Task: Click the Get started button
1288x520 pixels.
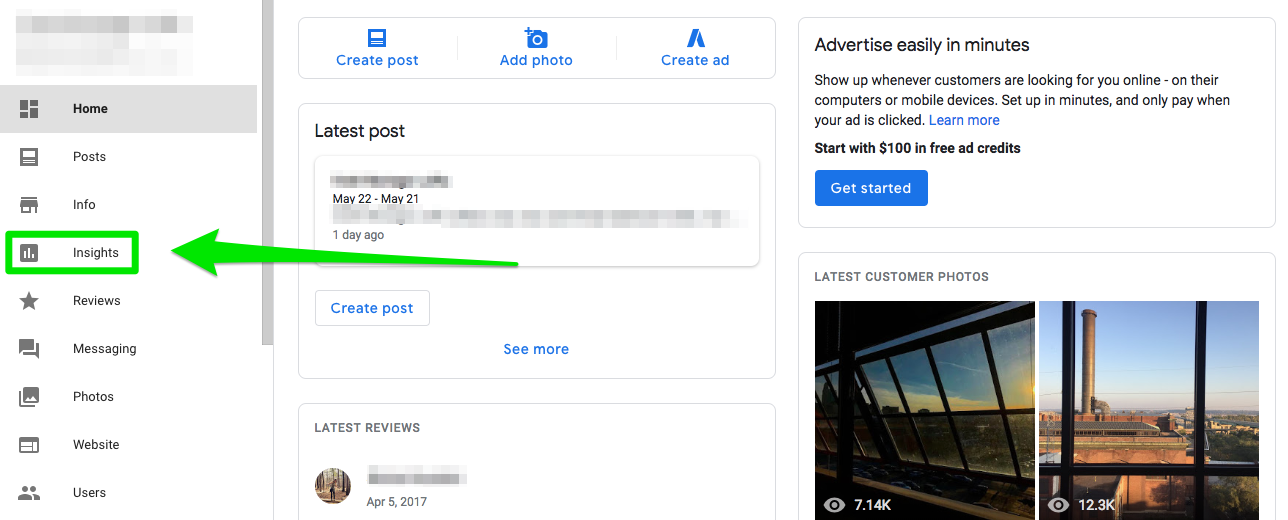Action: [x=871, y=188]
